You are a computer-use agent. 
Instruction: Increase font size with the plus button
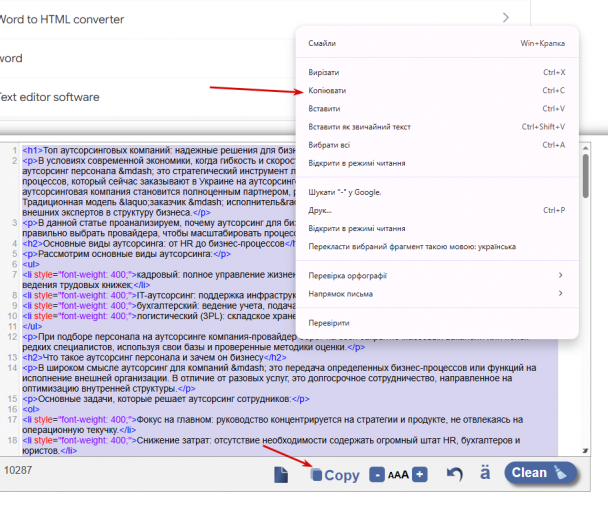(420, 474)
